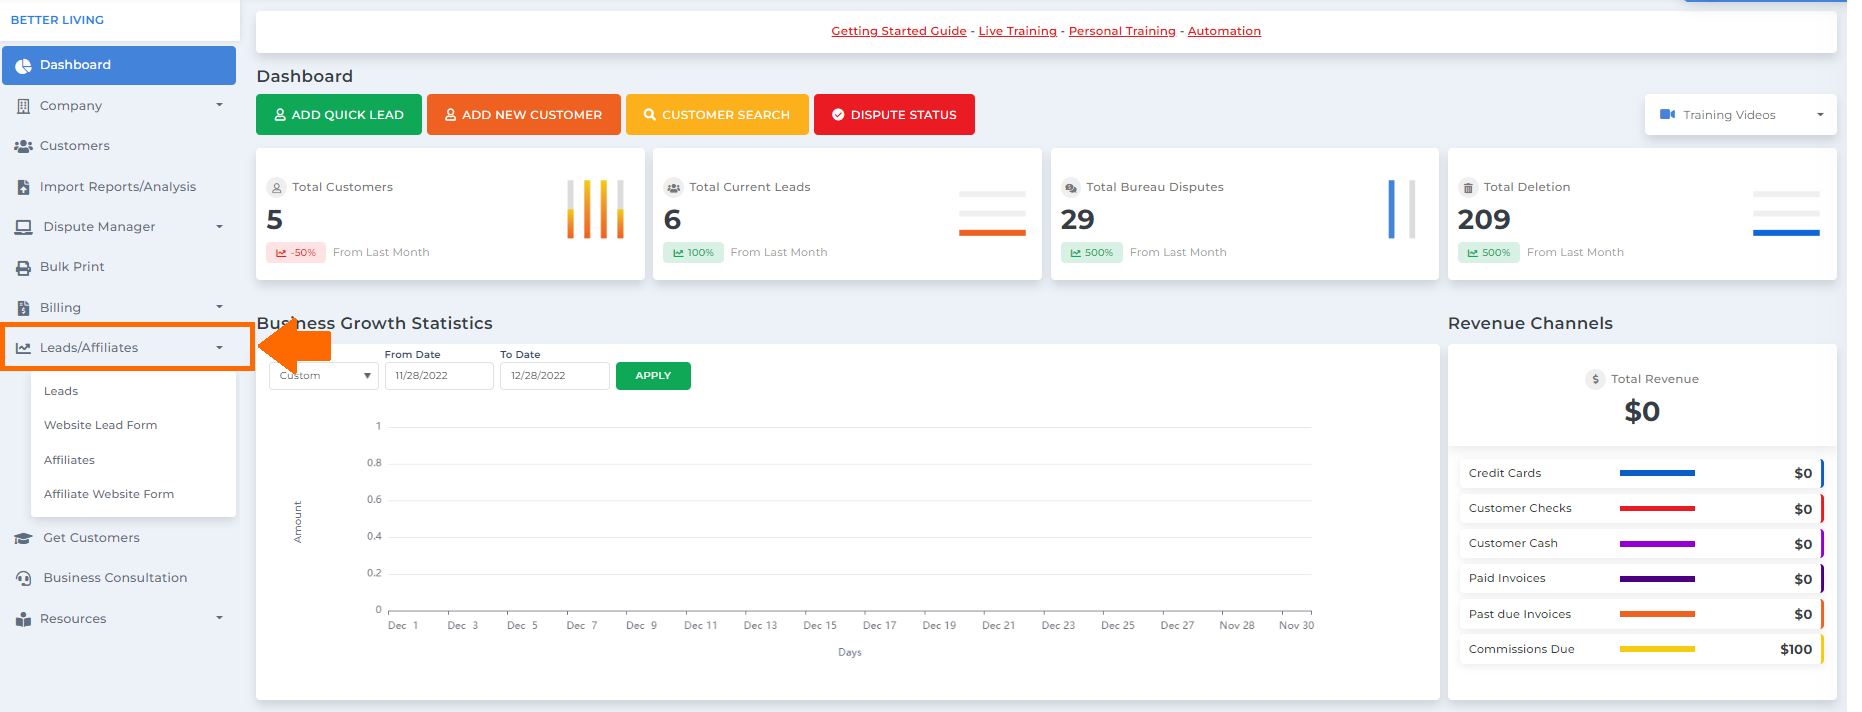Open the Automation link
This screenshot has width=1862, height=712.
(1224, 31)
